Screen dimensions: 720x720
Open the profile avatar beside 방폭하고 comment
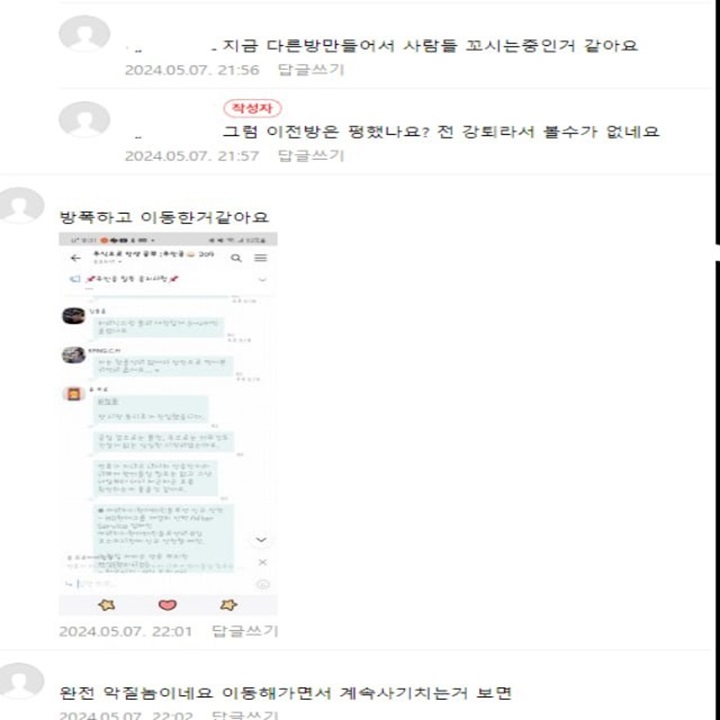pos(21,205)
